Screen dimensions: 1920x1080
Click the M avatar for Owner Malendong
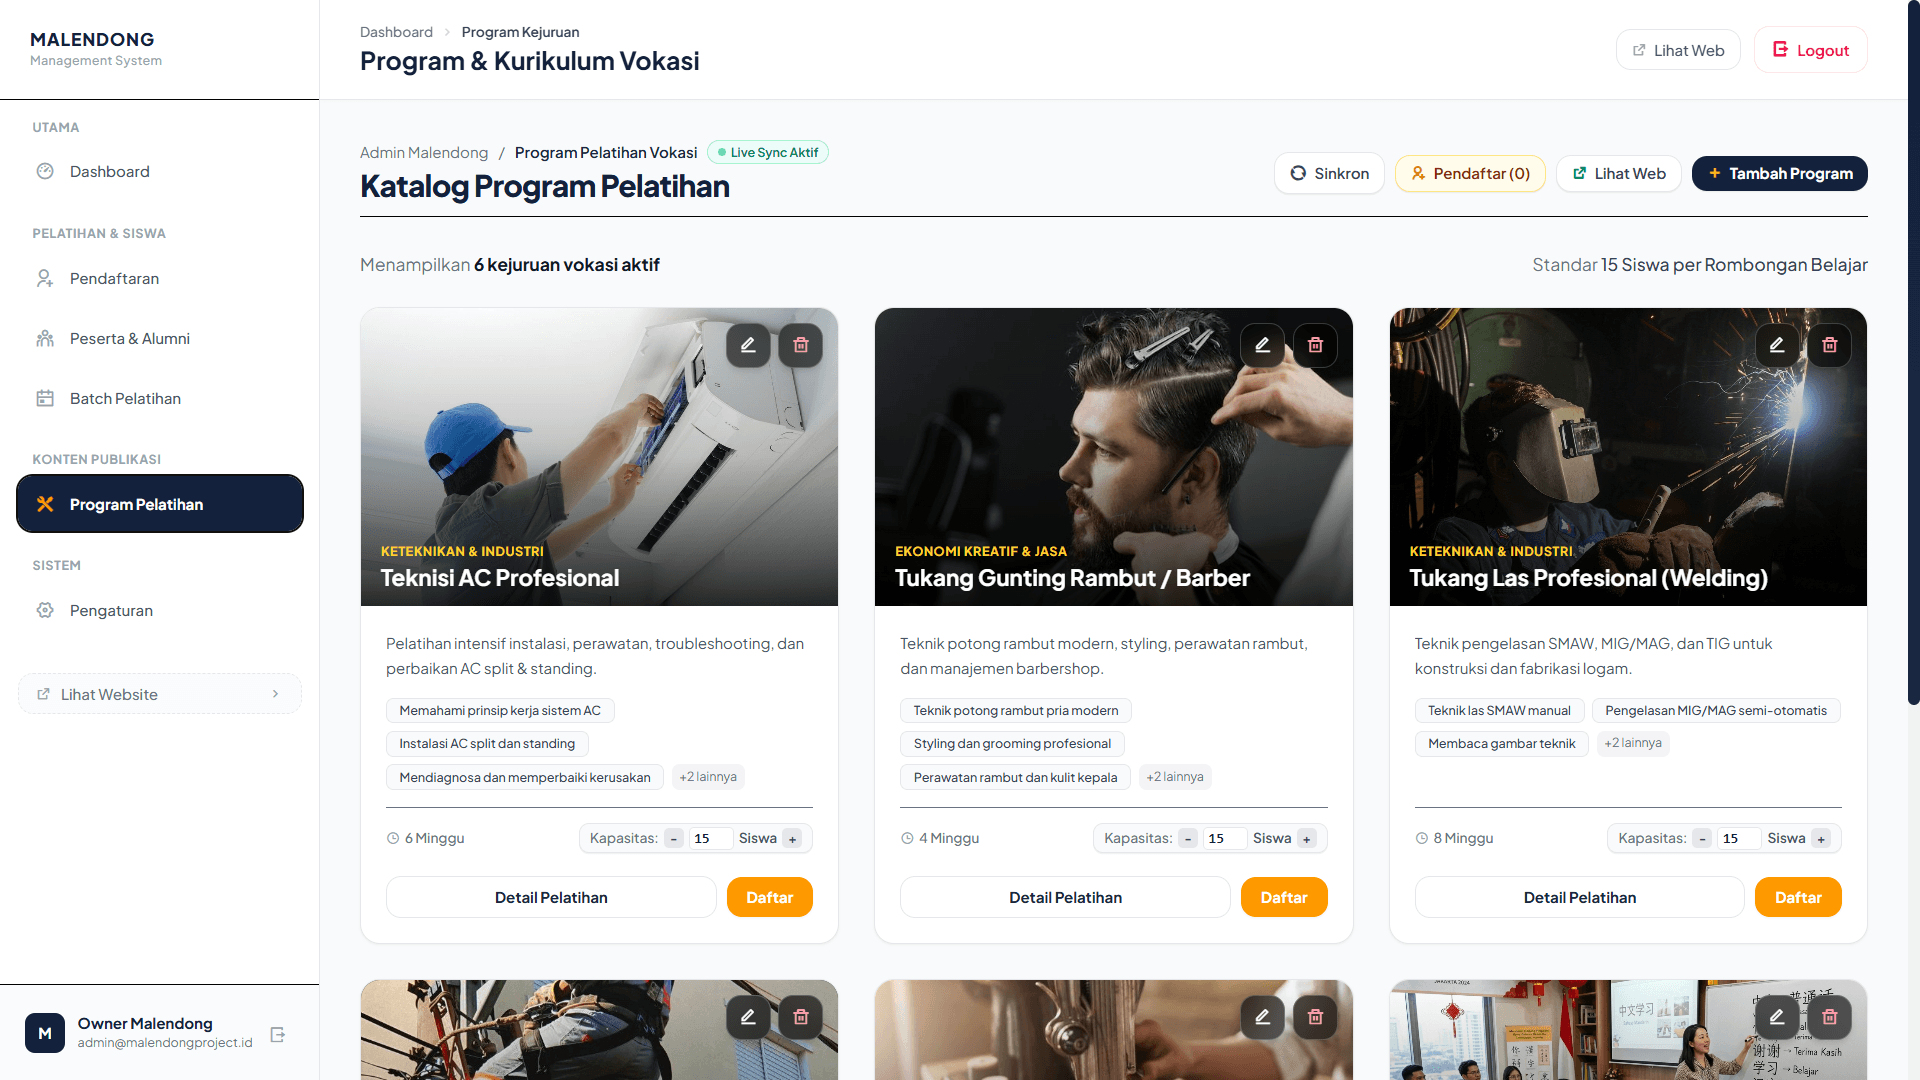click(x=45, y=1033)
